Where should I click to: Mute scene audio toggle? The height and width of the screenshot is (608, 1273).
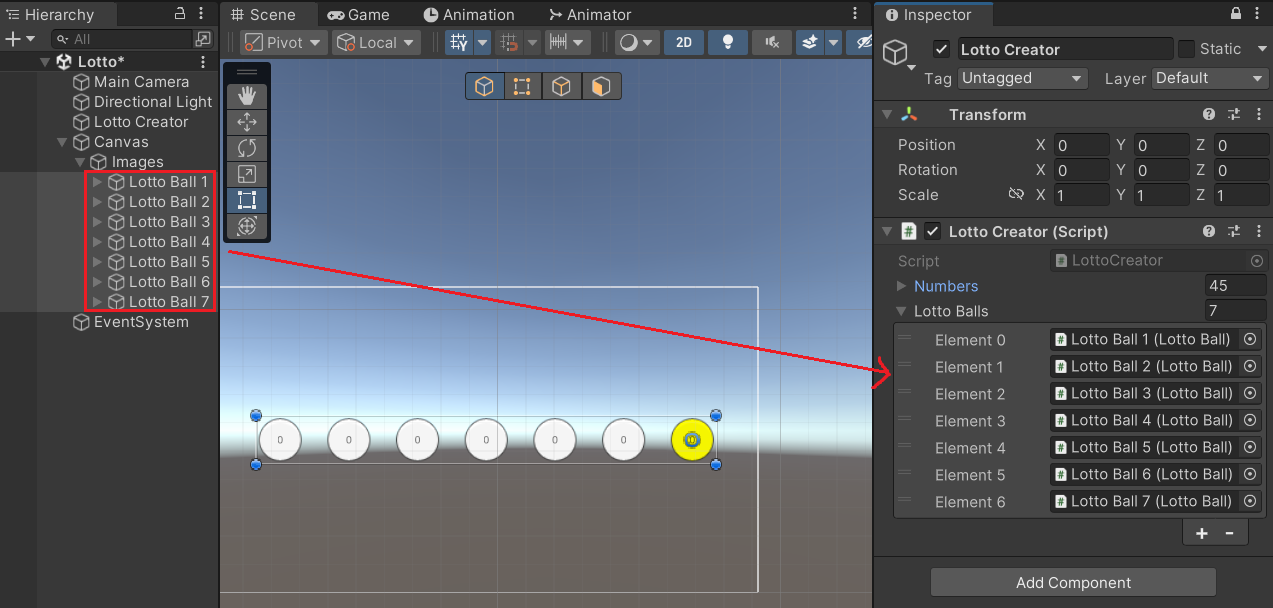[x=772, y=43]
